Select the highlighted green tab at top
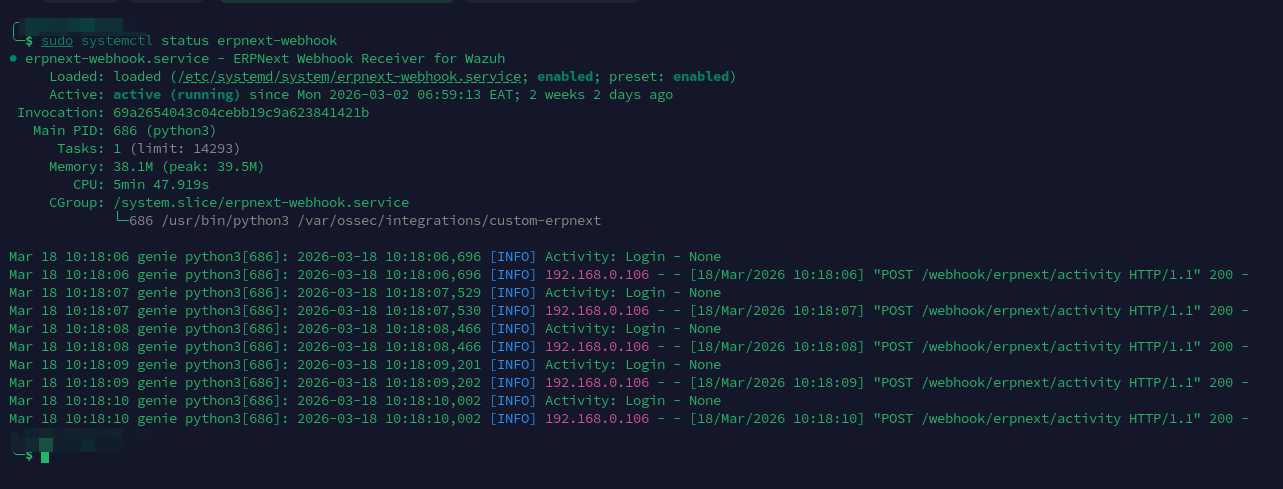Screen dimensions: 1283x489 coord(335,1)
